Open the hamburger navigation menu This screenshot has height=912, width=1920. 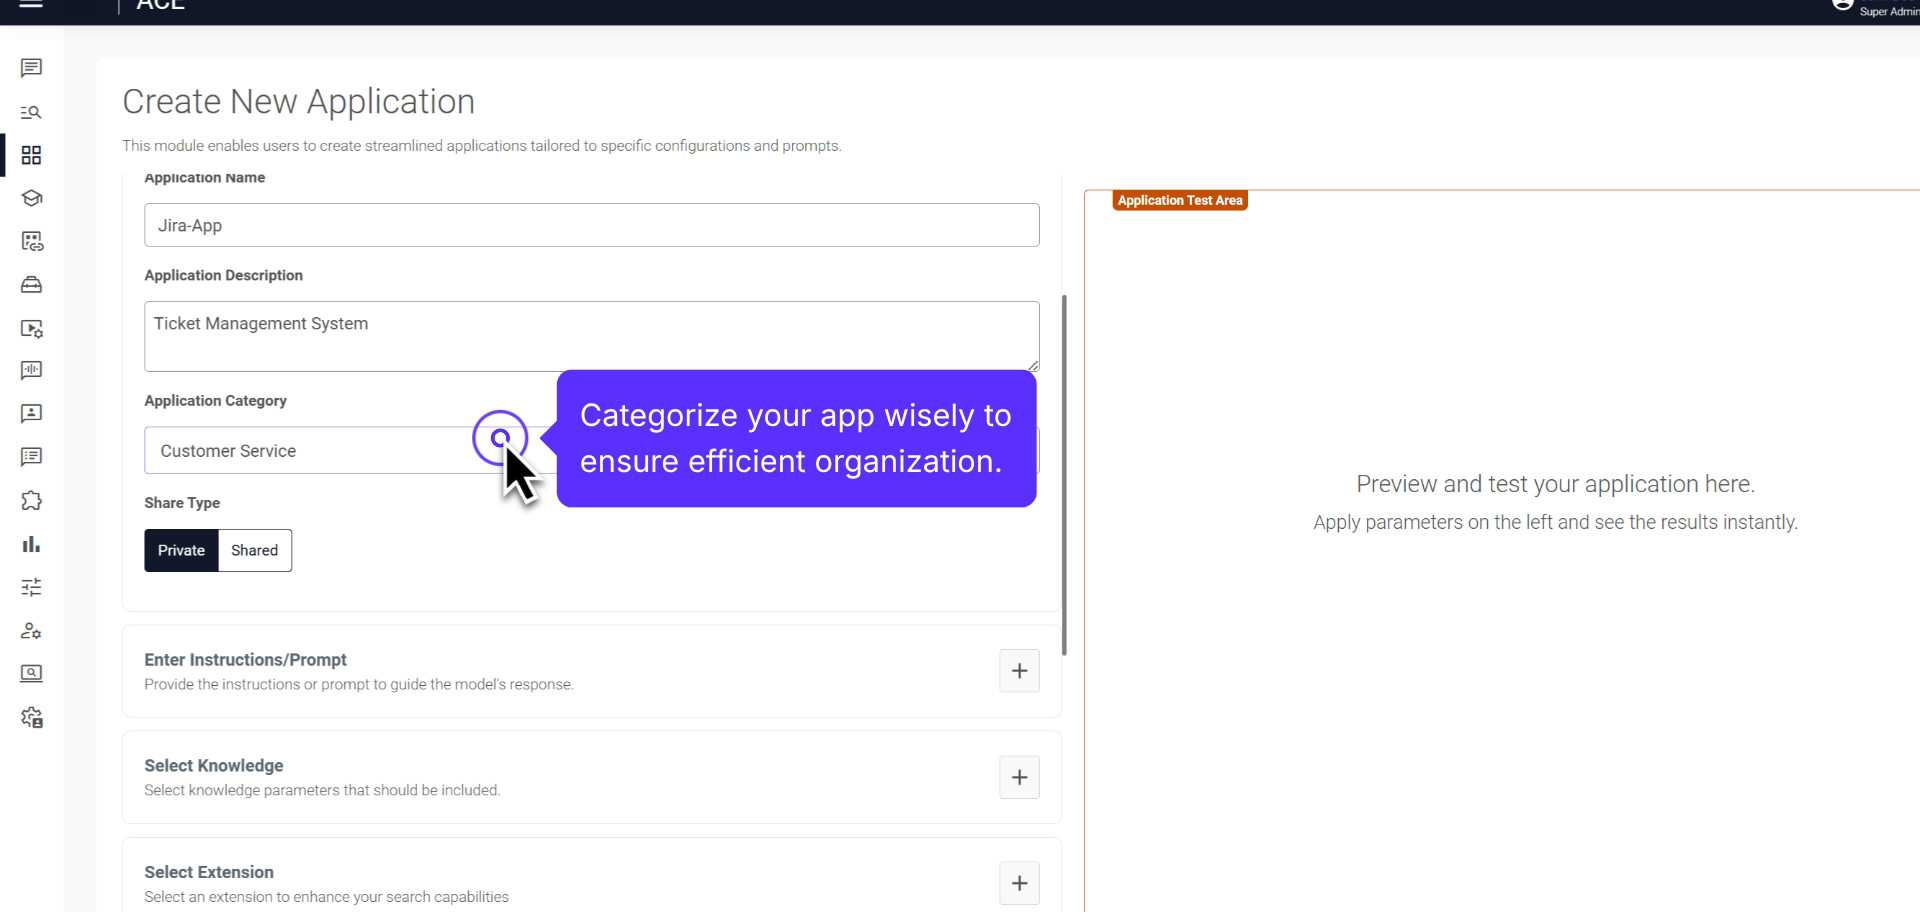click(31, 5)
